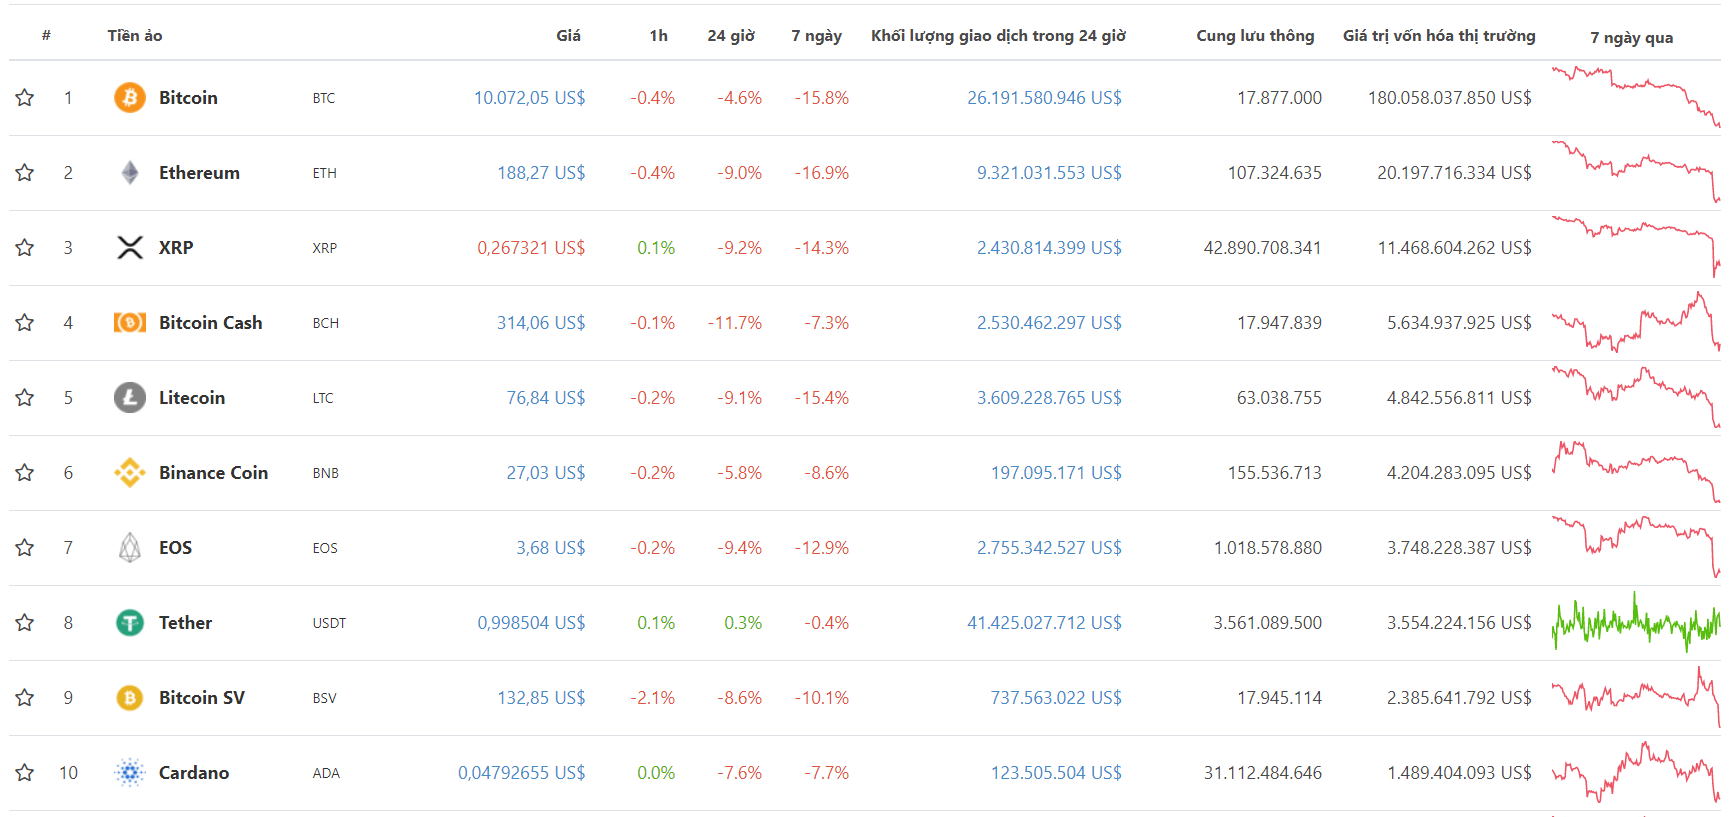This screenshot has width=1734, height=817.
Task: Click Tether 24h change 0.3%
Action: coord(743,623)
